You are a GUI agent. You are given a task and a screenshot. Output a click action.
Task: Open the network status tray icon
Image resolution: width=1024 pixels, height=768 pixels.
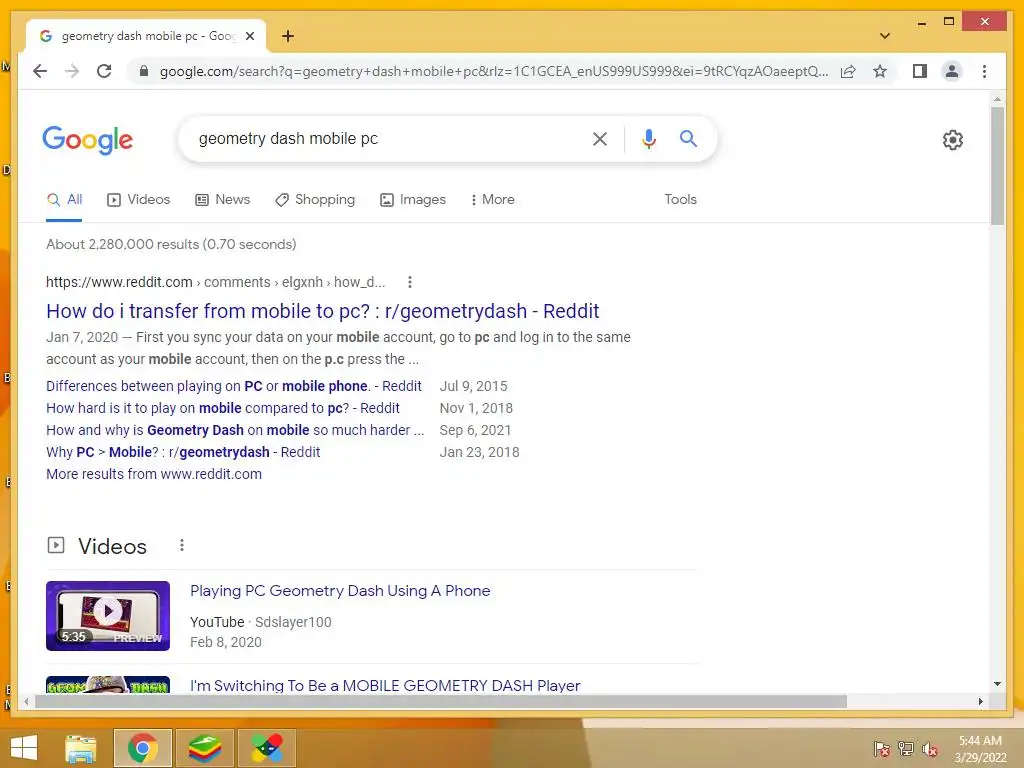[906, 748]
